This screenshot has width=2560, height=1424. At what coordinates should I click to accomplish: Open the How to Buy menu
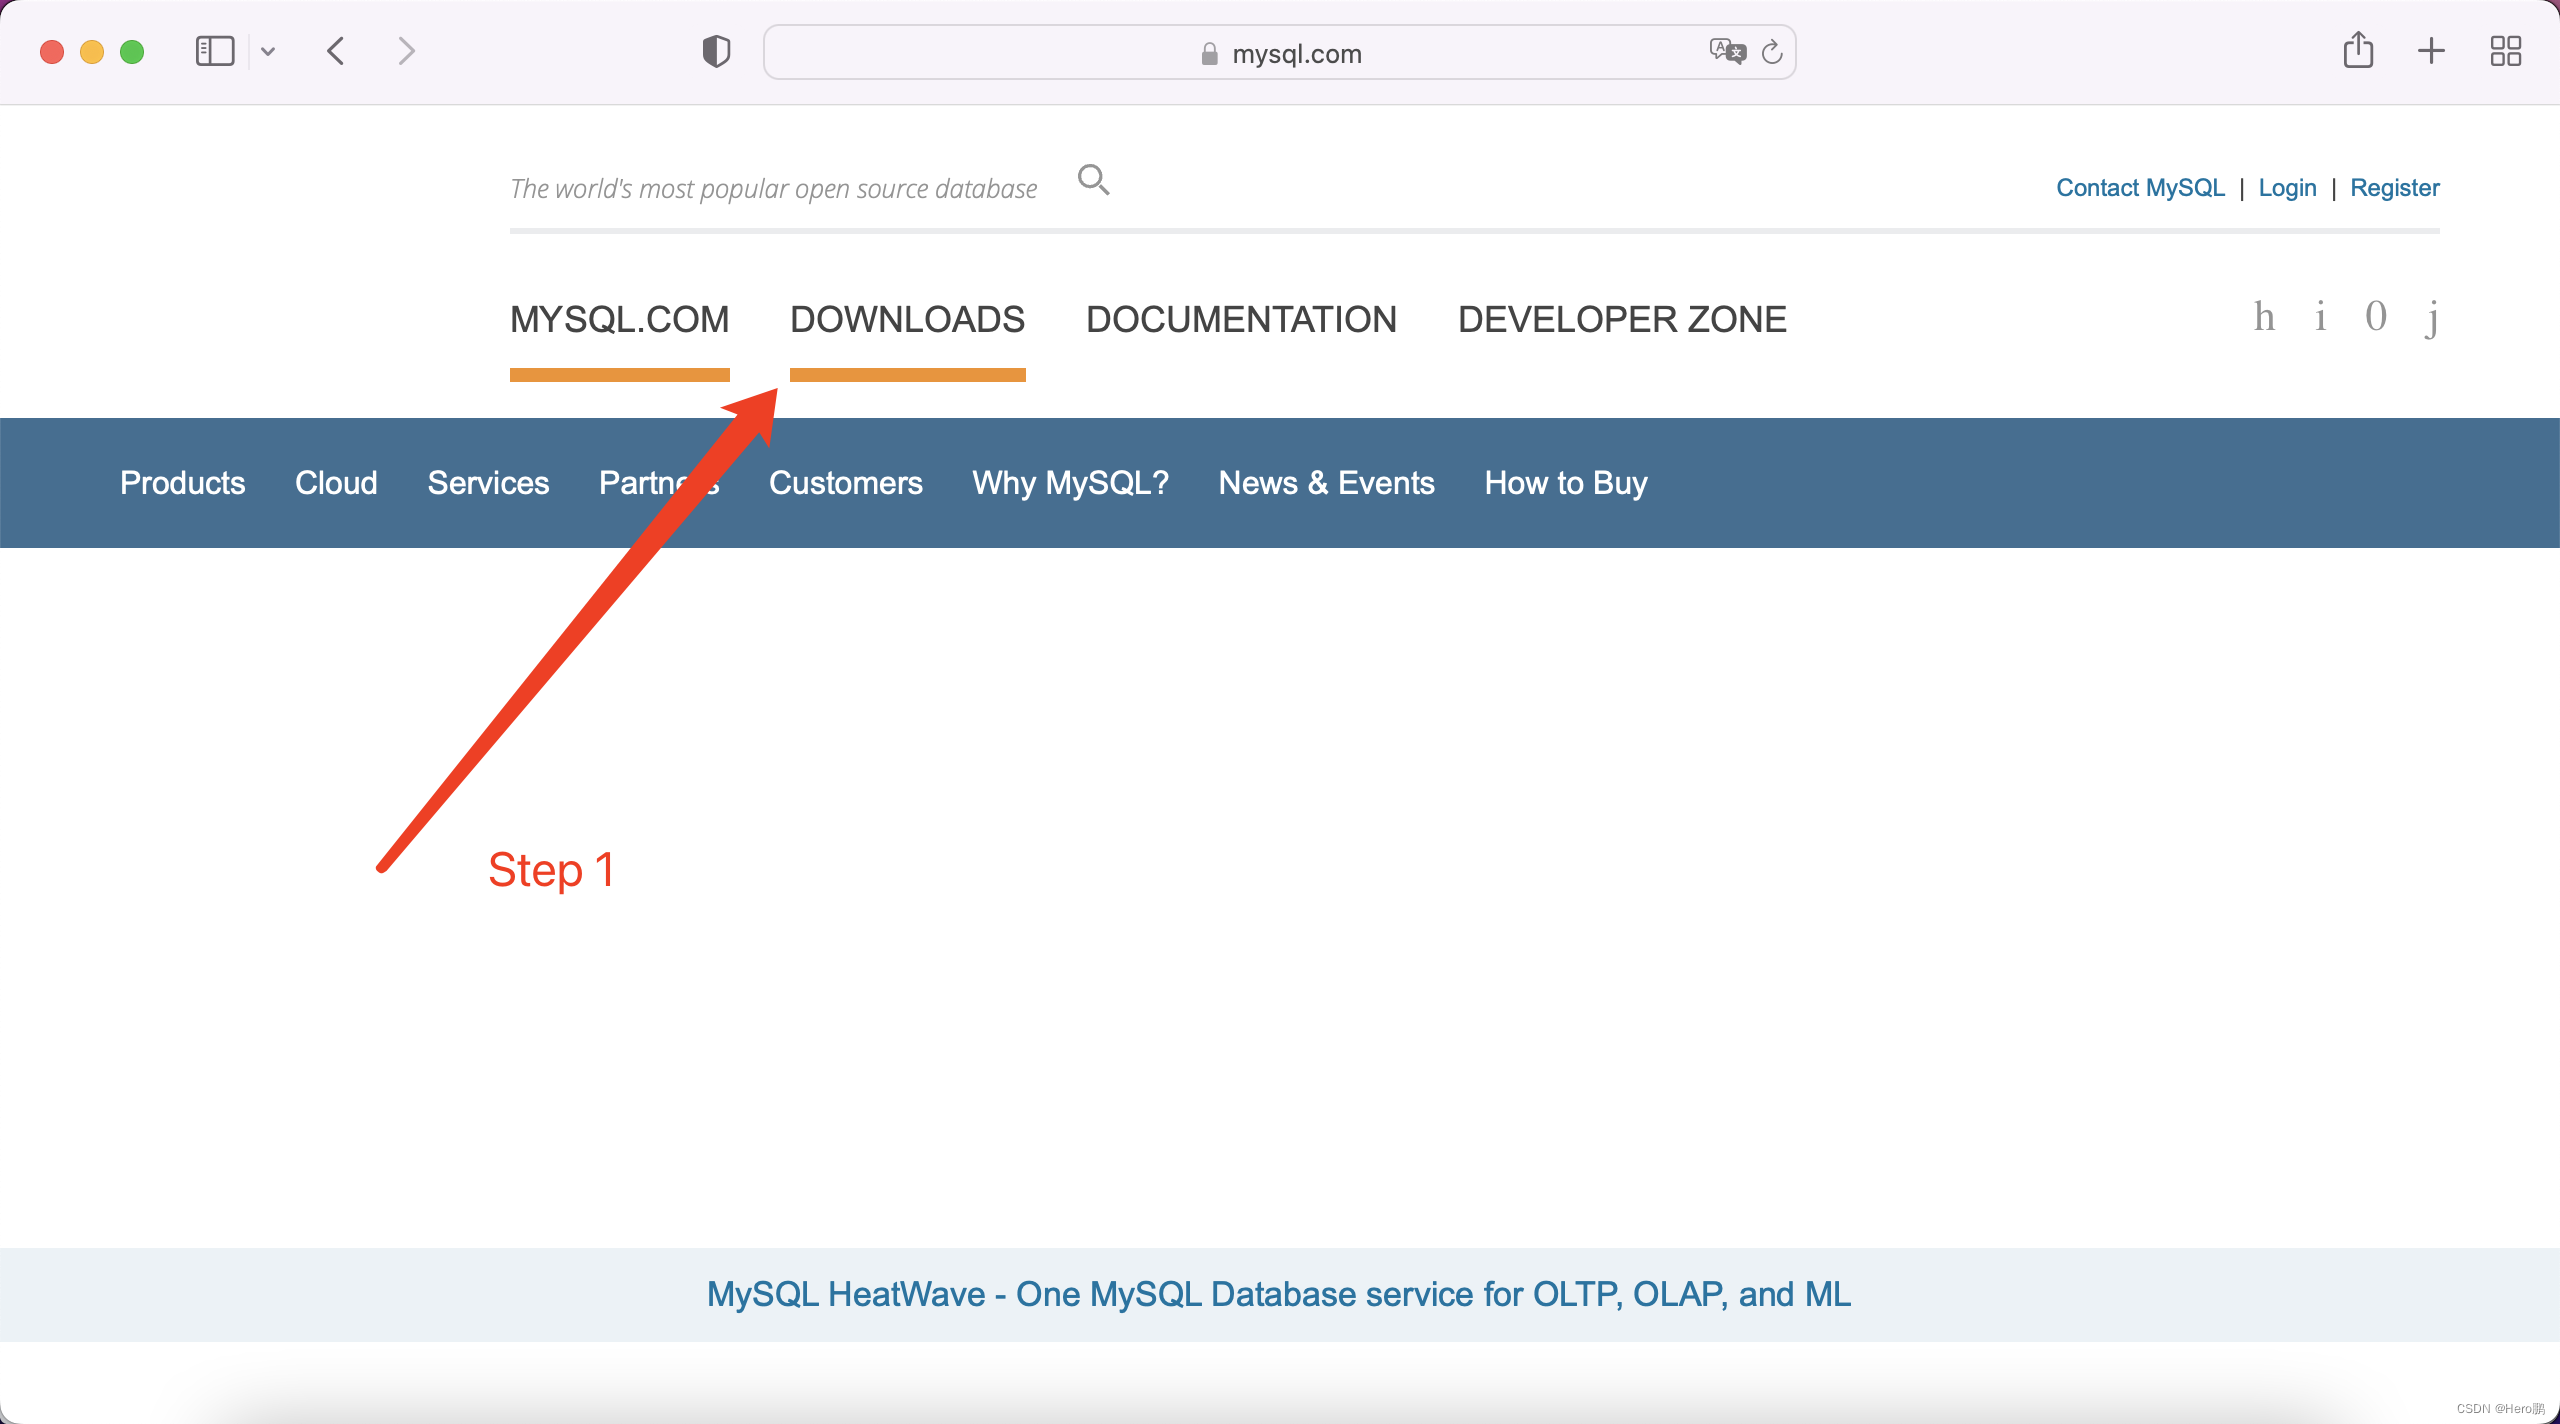pyautogui.click(x=1565, y=483)
